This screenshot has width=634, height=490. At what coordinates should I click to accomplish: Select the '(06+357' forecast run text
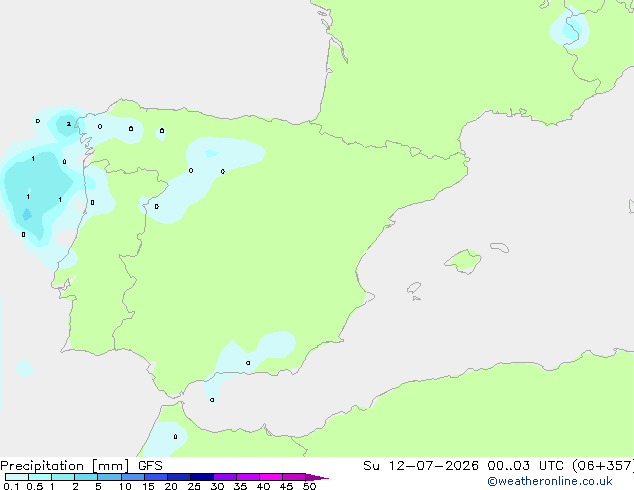pyautogui.click(x=603, y=466)
